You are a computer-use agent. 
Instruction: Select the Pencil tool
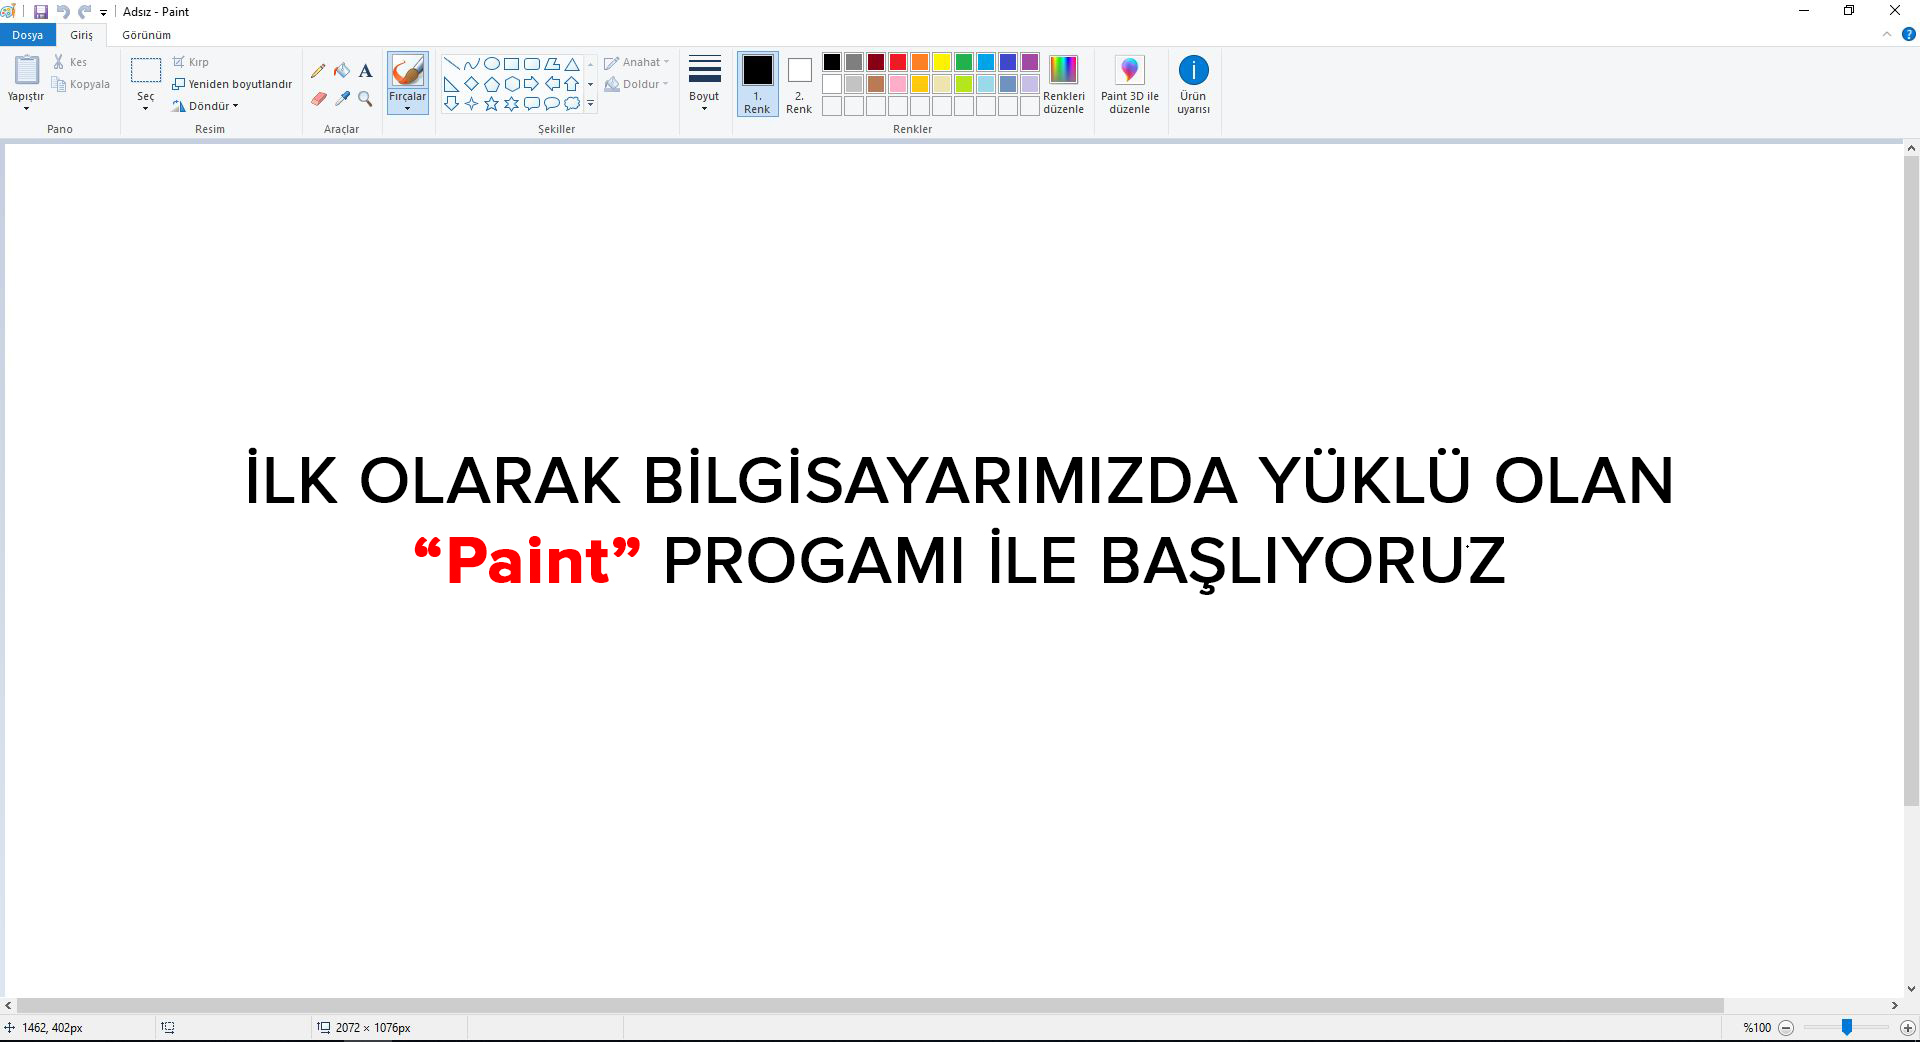tap(318, 71)
